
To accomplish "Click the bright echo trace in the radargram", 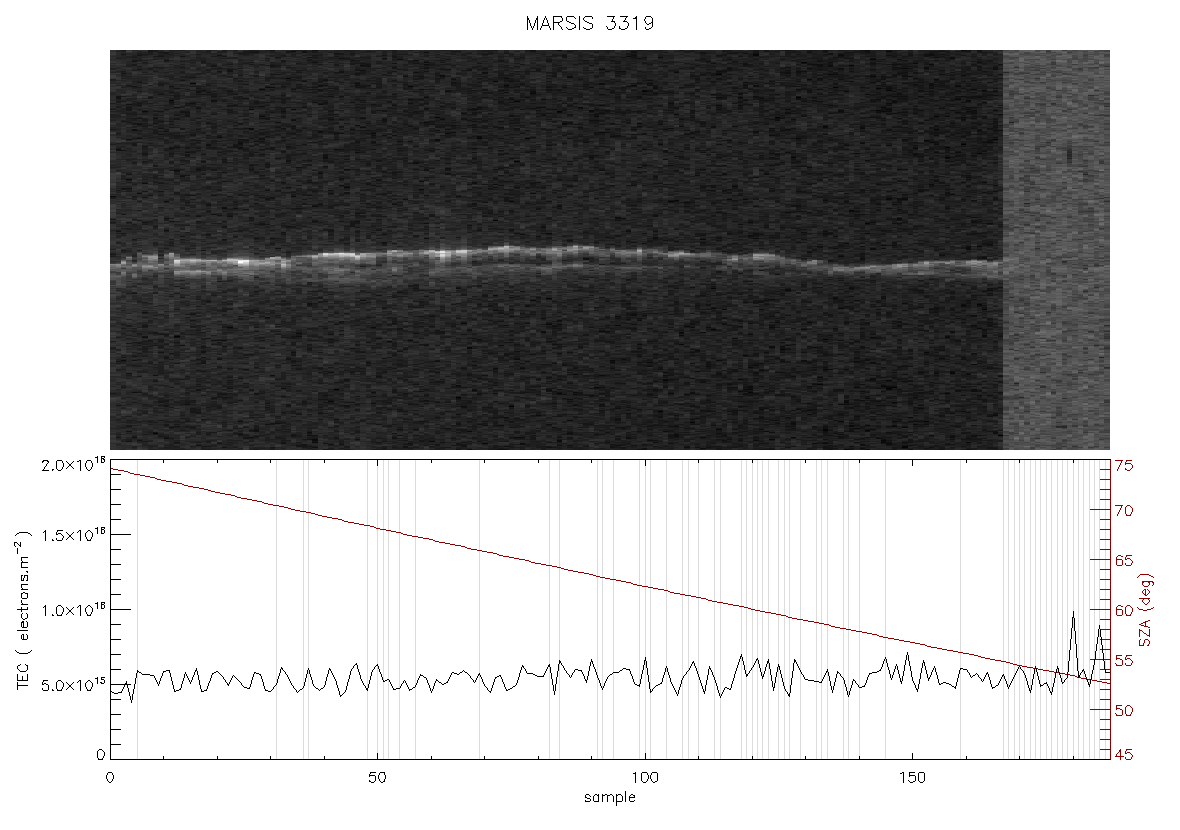I will pyautogui.click(x=557, y=260).
